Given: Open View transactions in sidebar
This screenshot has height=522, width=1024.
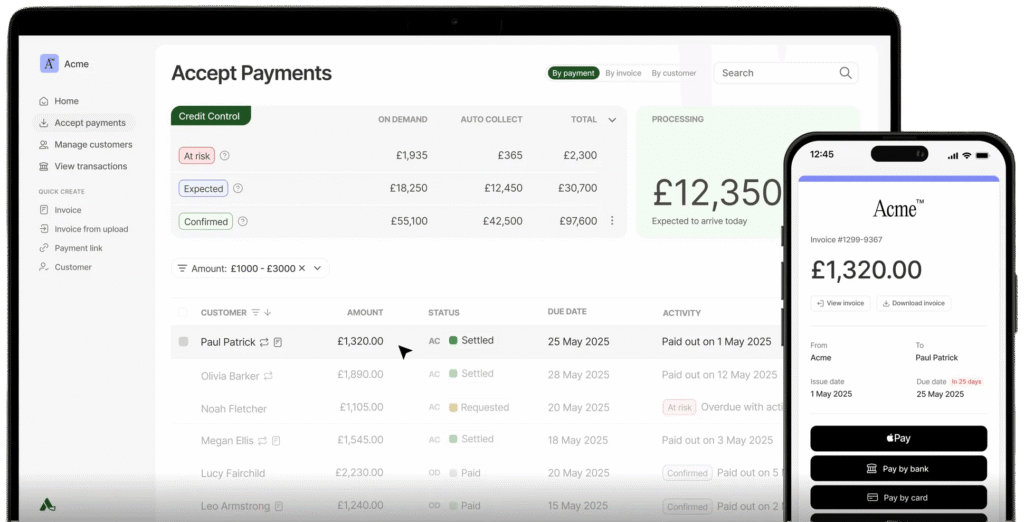Looking at the screenshot, I should coord(90,166).
